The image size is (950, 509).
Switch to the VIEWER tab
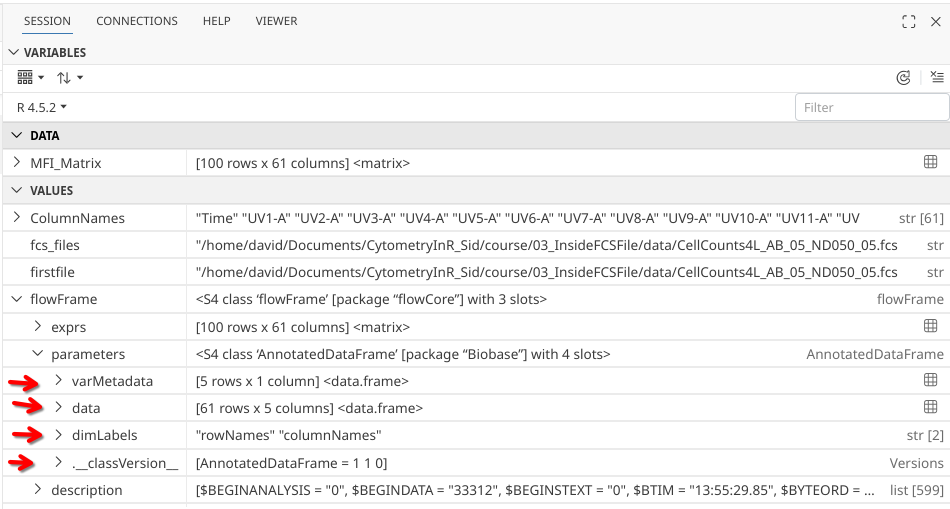[x=276, y=21]
